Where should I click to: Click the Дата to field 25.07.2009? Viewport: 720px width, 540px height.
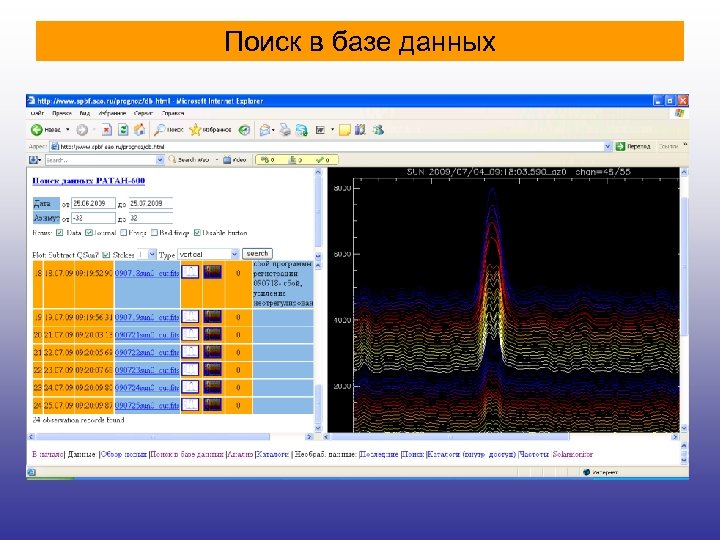(151, 203)
